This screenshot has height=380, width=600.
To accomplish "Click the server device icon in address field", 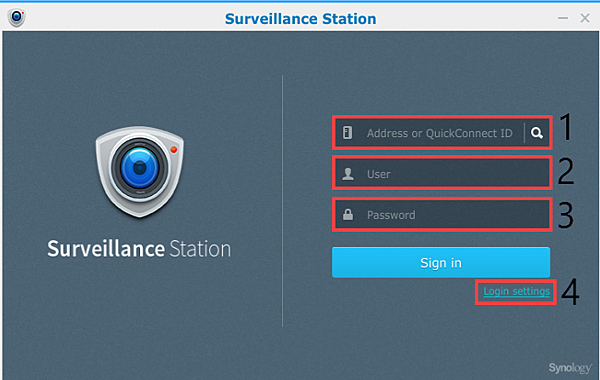I will click(347, 132).
